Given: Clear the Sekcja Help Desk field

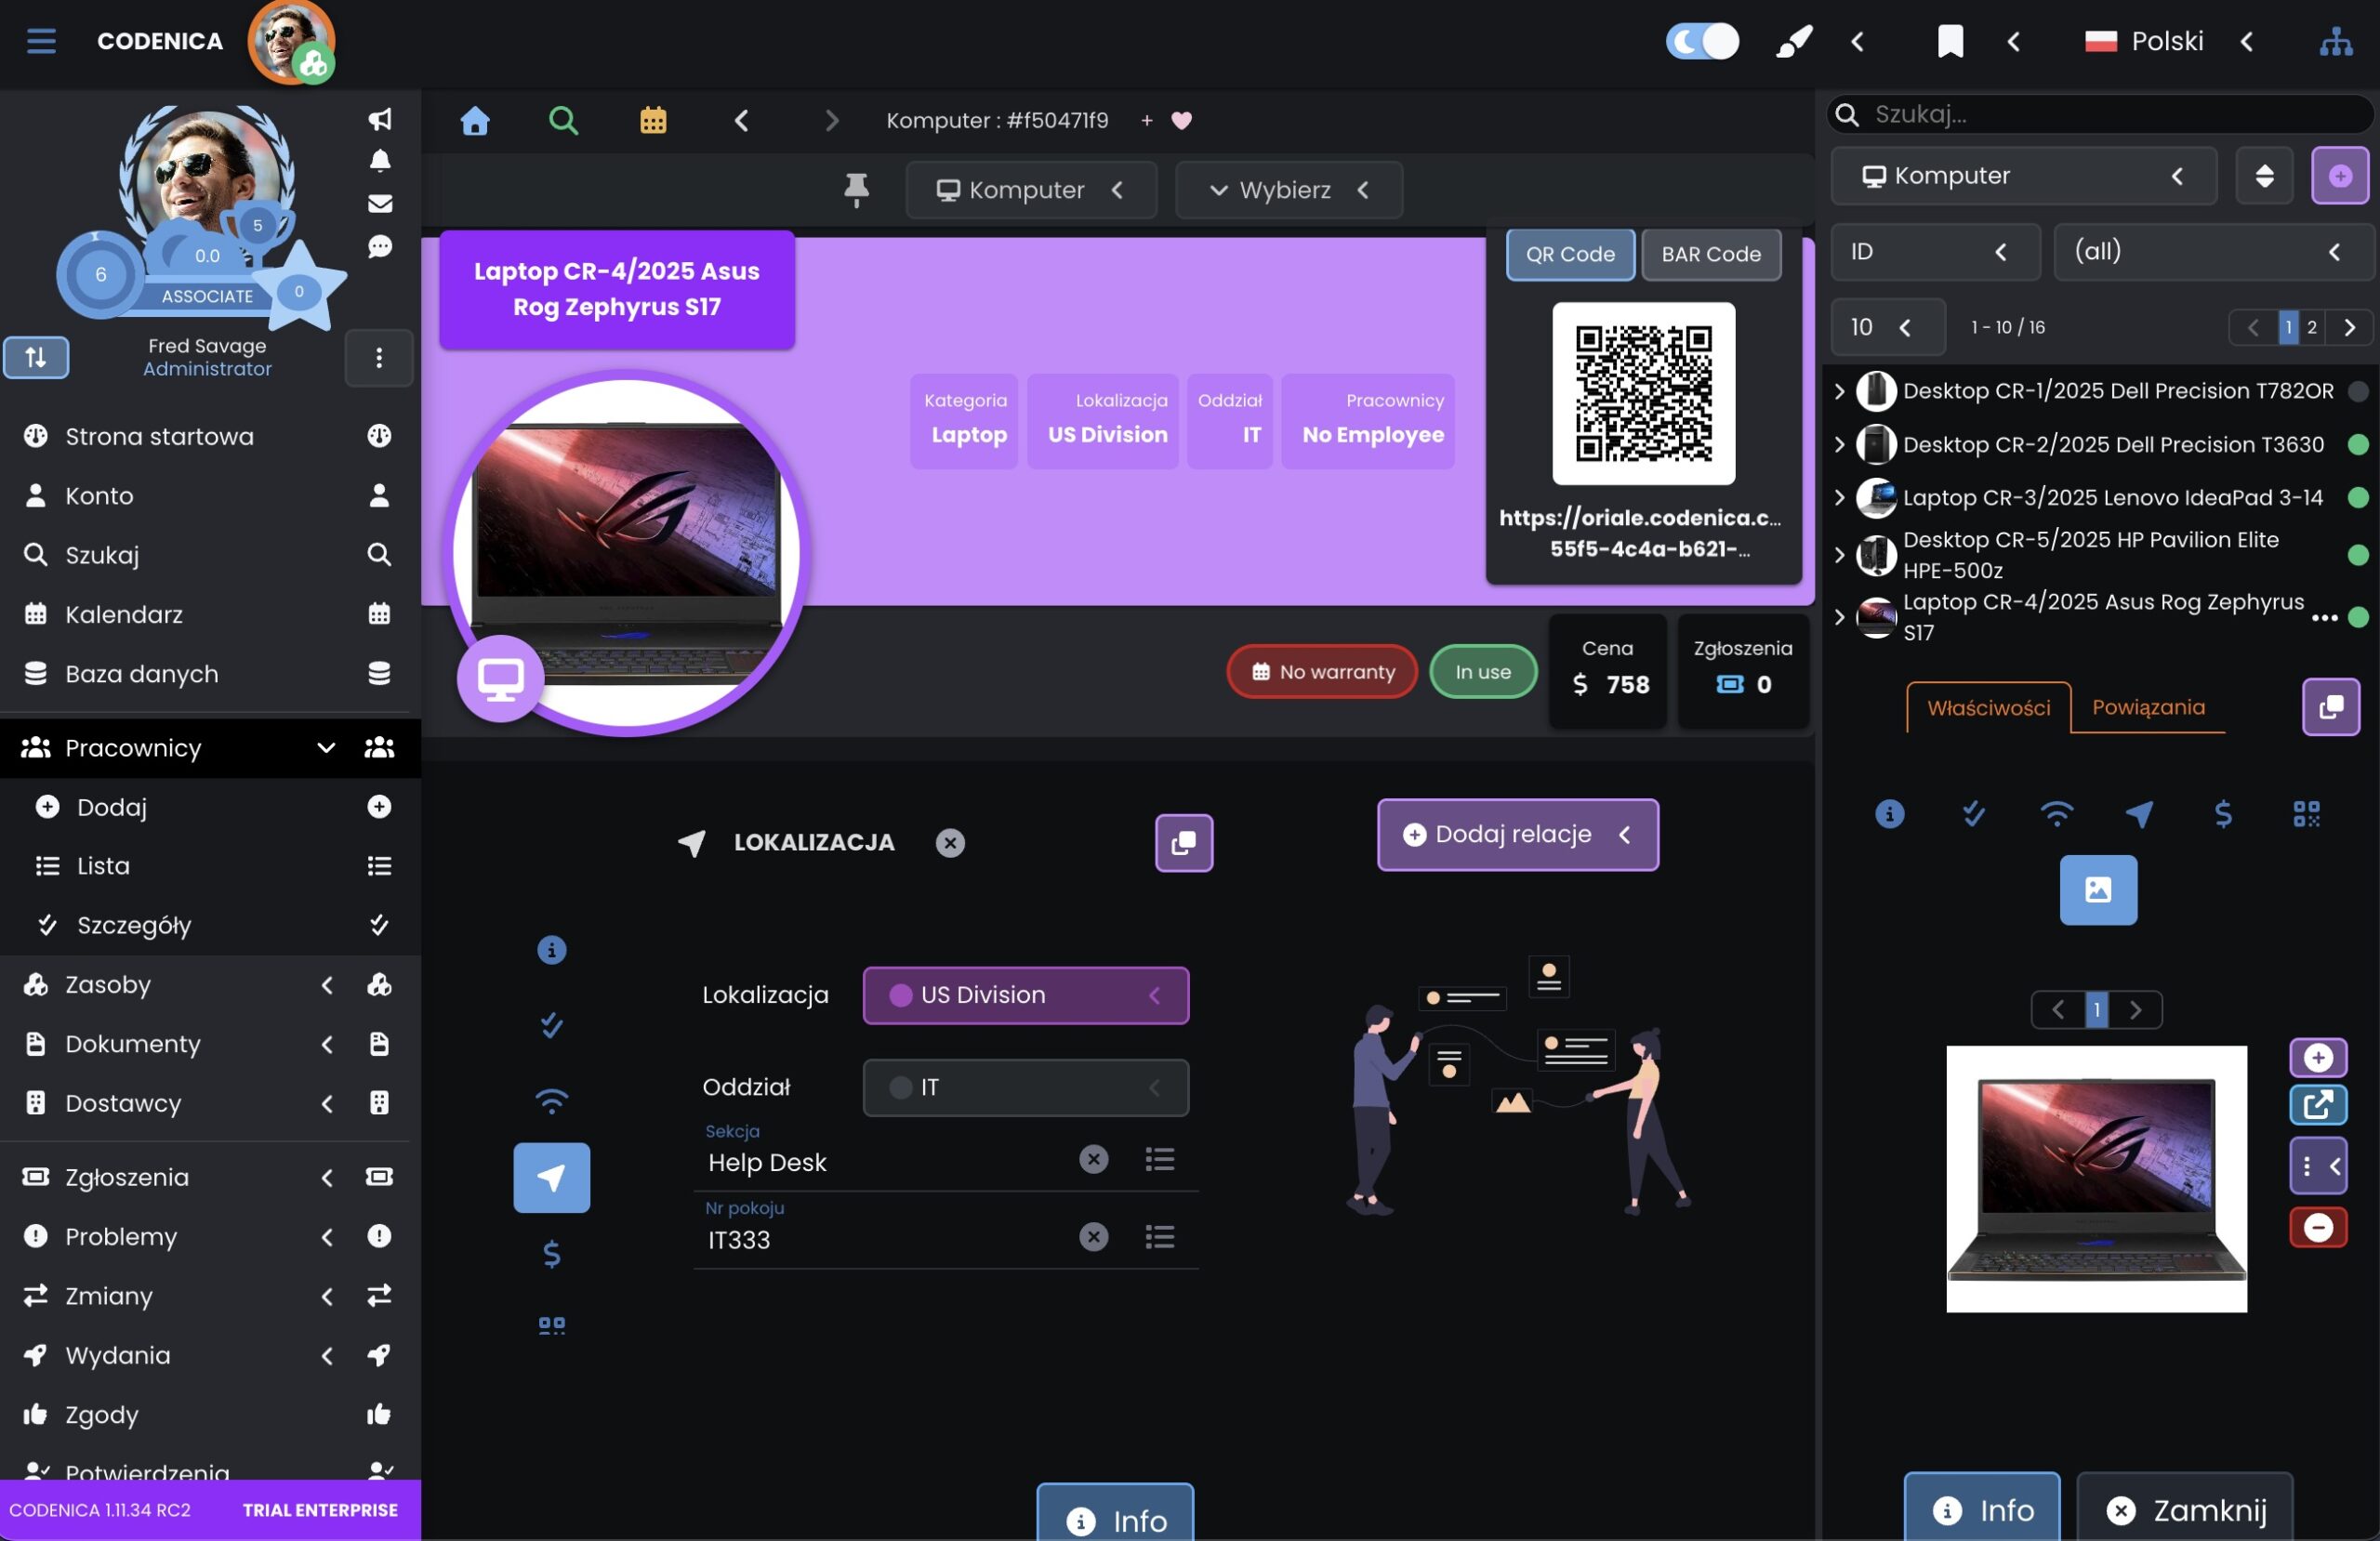Looking at the screenshot, I should point(1094,1159).
